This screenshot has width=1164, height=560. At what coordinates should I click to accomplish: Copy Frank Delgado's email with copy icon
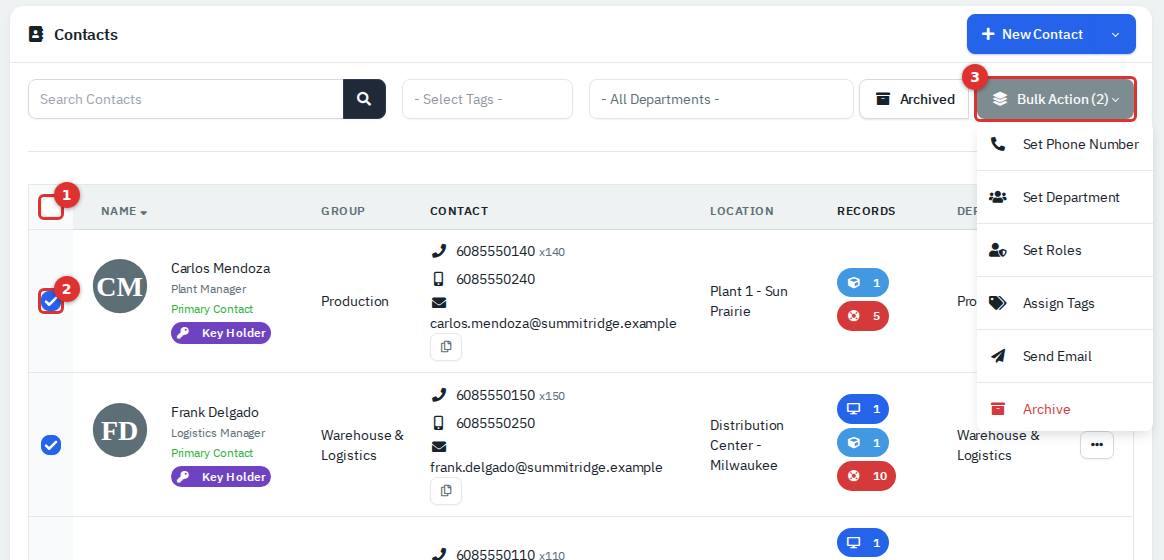[445, 491]
